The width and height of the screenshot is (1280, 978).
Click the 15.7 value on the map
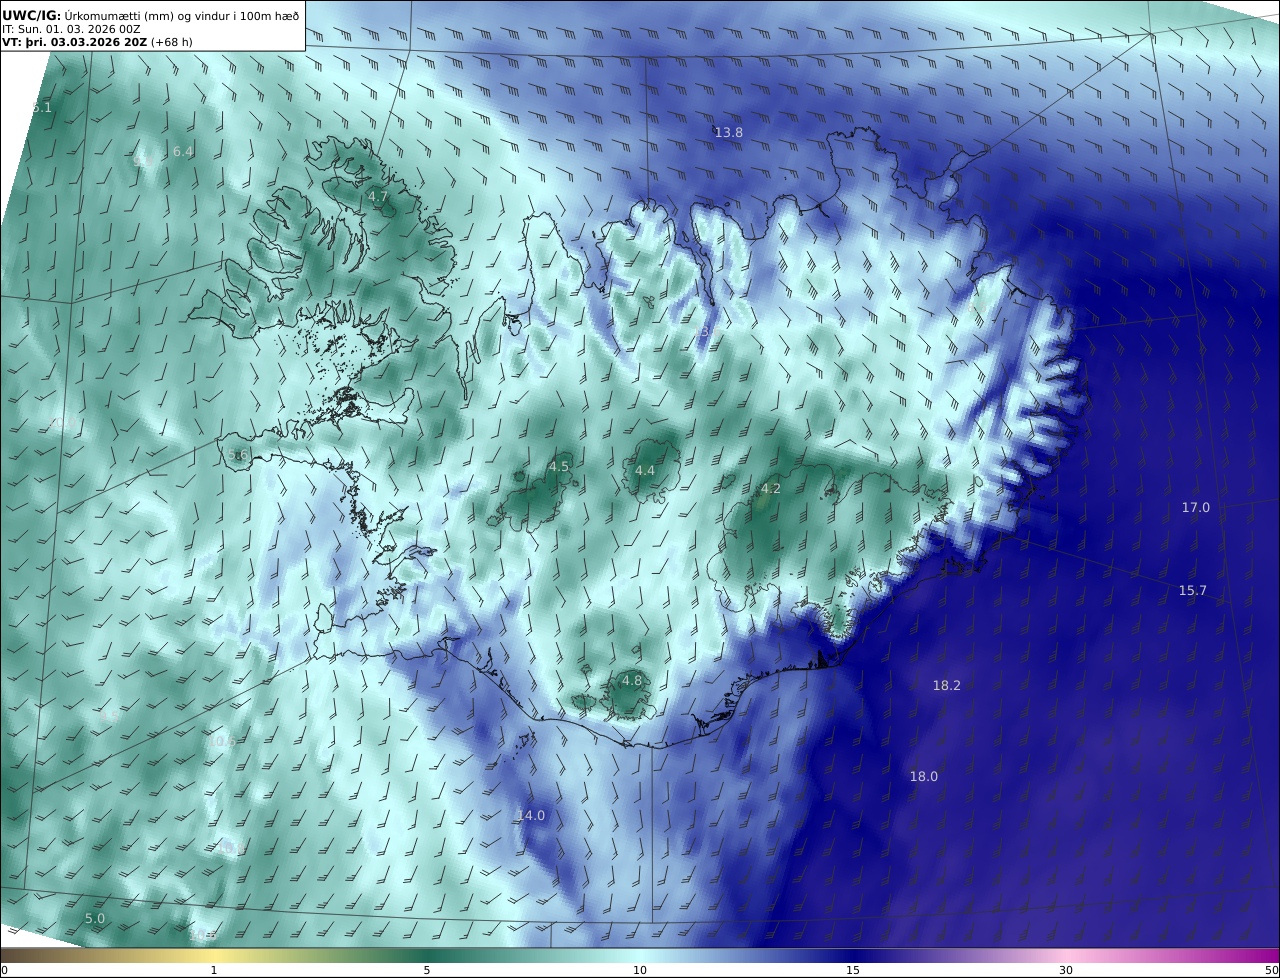tap(1192, 591)
